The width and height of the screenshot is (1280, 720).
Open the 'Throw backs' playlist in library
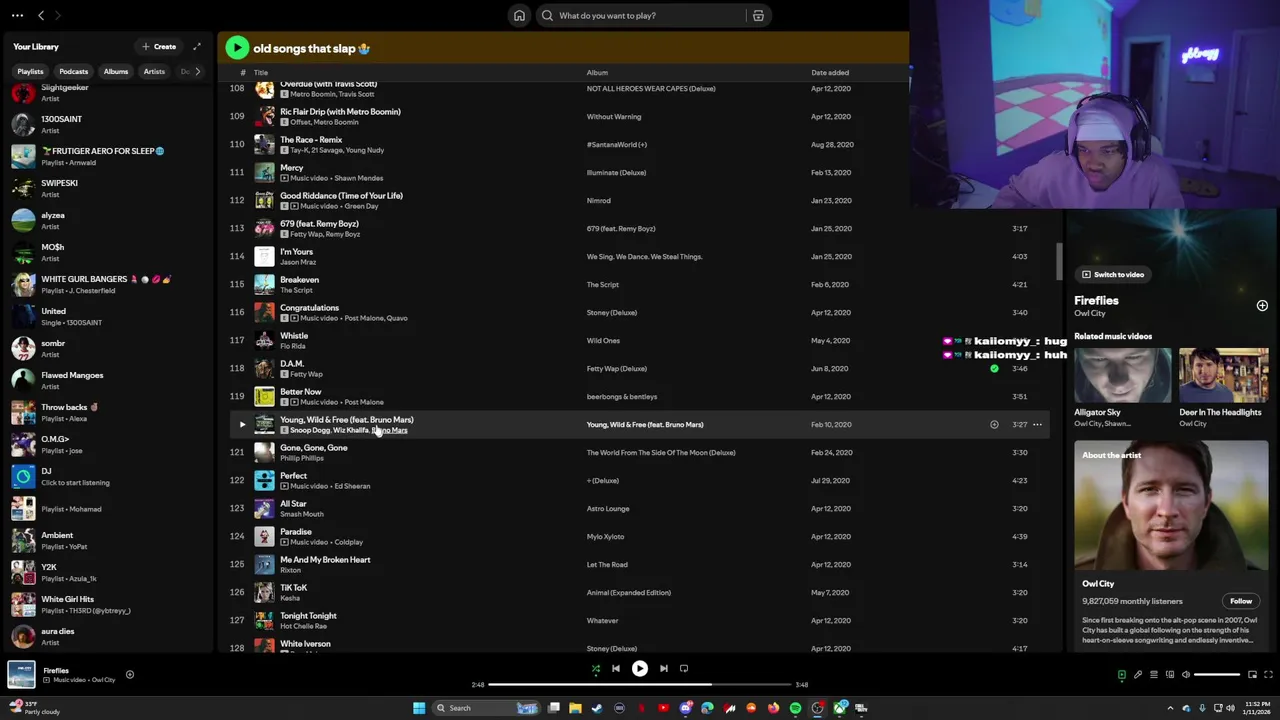106,412
